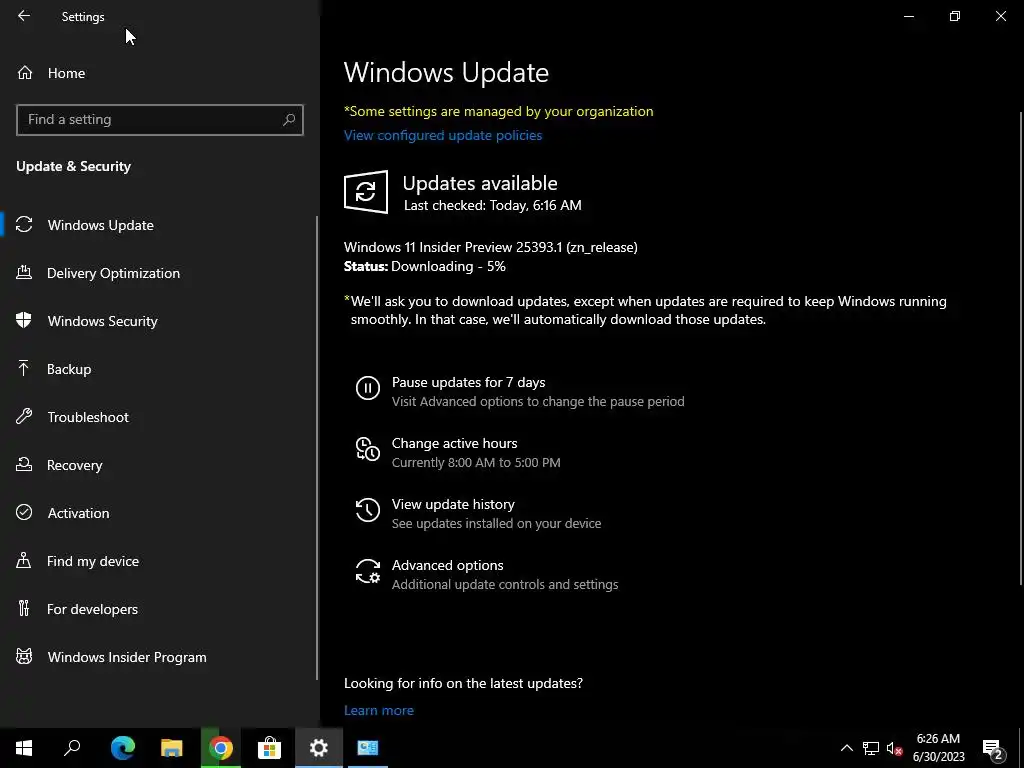Click the back arrow in Settings
The width and height of the screenshot is (1024, 768).
24,16
